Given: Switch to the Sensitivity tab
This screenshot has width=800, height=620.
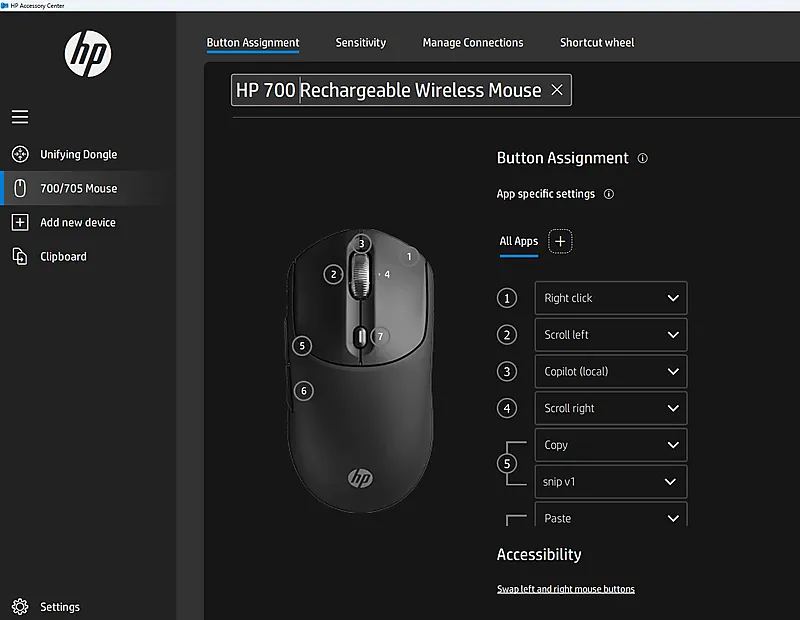Looking at the screenshot, I should tap(361, 43).
